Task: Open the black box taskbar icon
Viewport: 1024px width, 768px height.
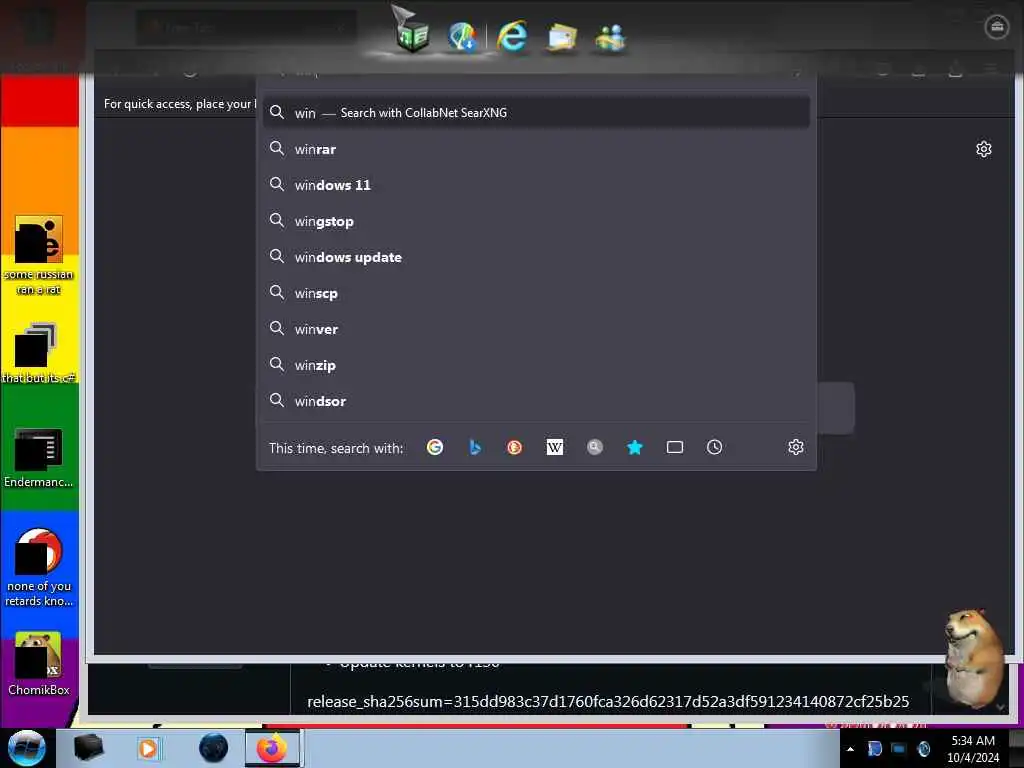Action: (88, 748)
